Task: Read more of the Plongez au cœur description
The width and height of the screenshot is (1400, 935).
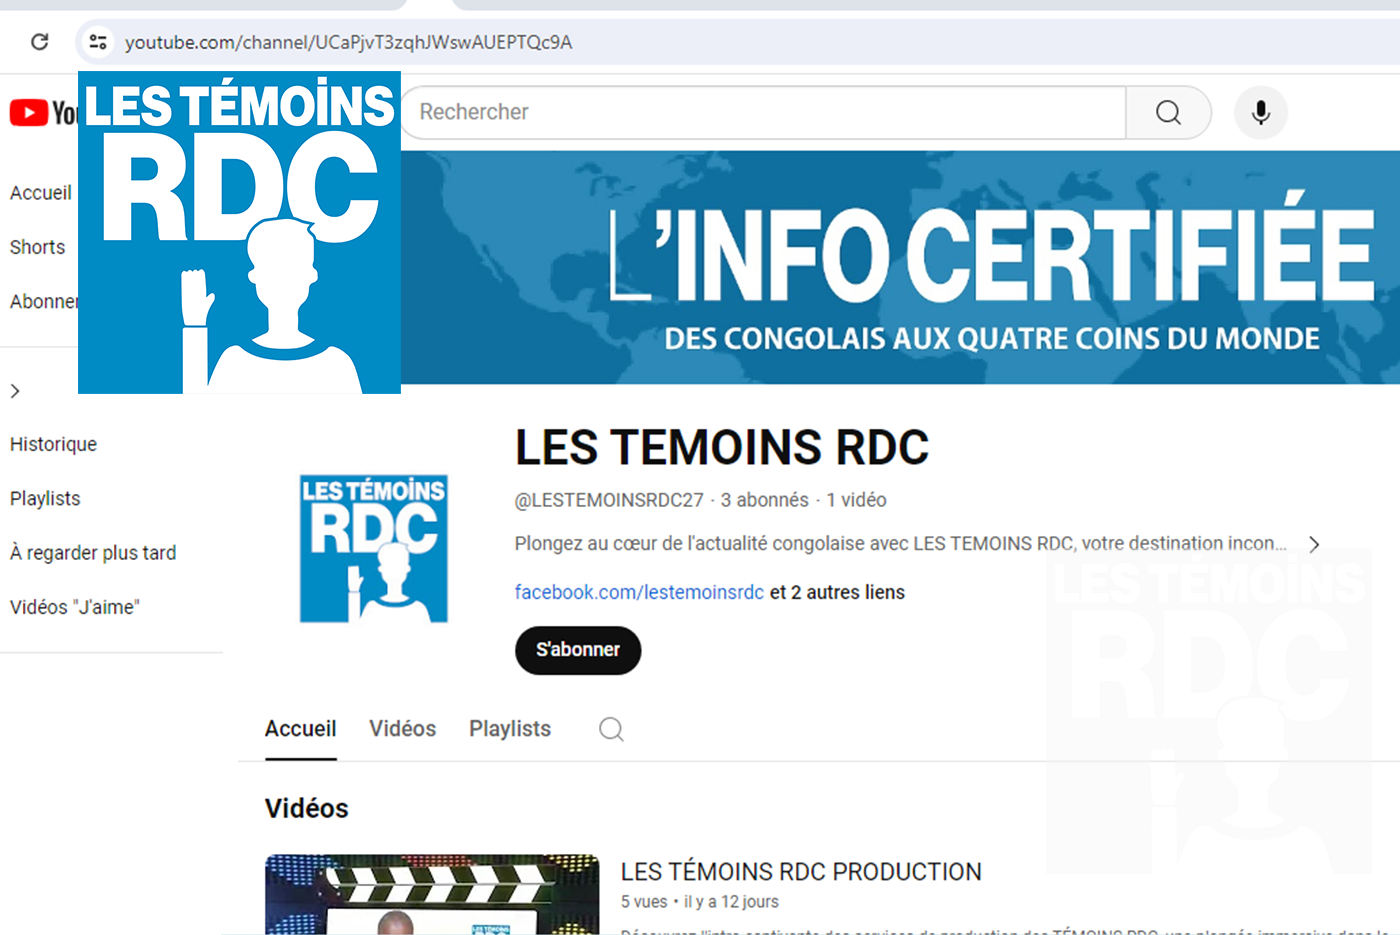Action: click(900, 544)
